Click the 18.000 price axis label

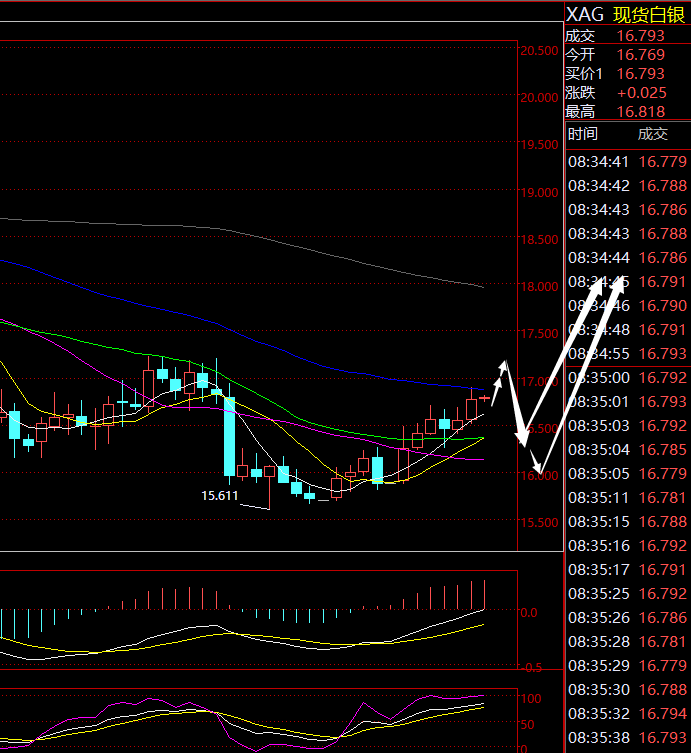point(538,287)
